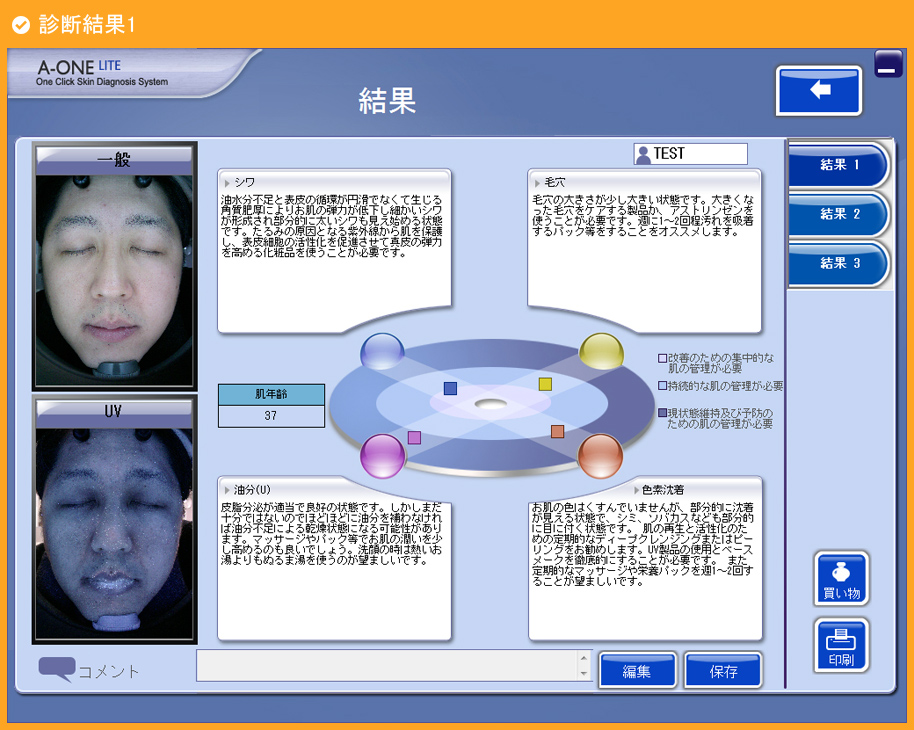Screen dimensions: 914x730
Task: Switch to the 結果 2 tab
Action: pos(840,215)
